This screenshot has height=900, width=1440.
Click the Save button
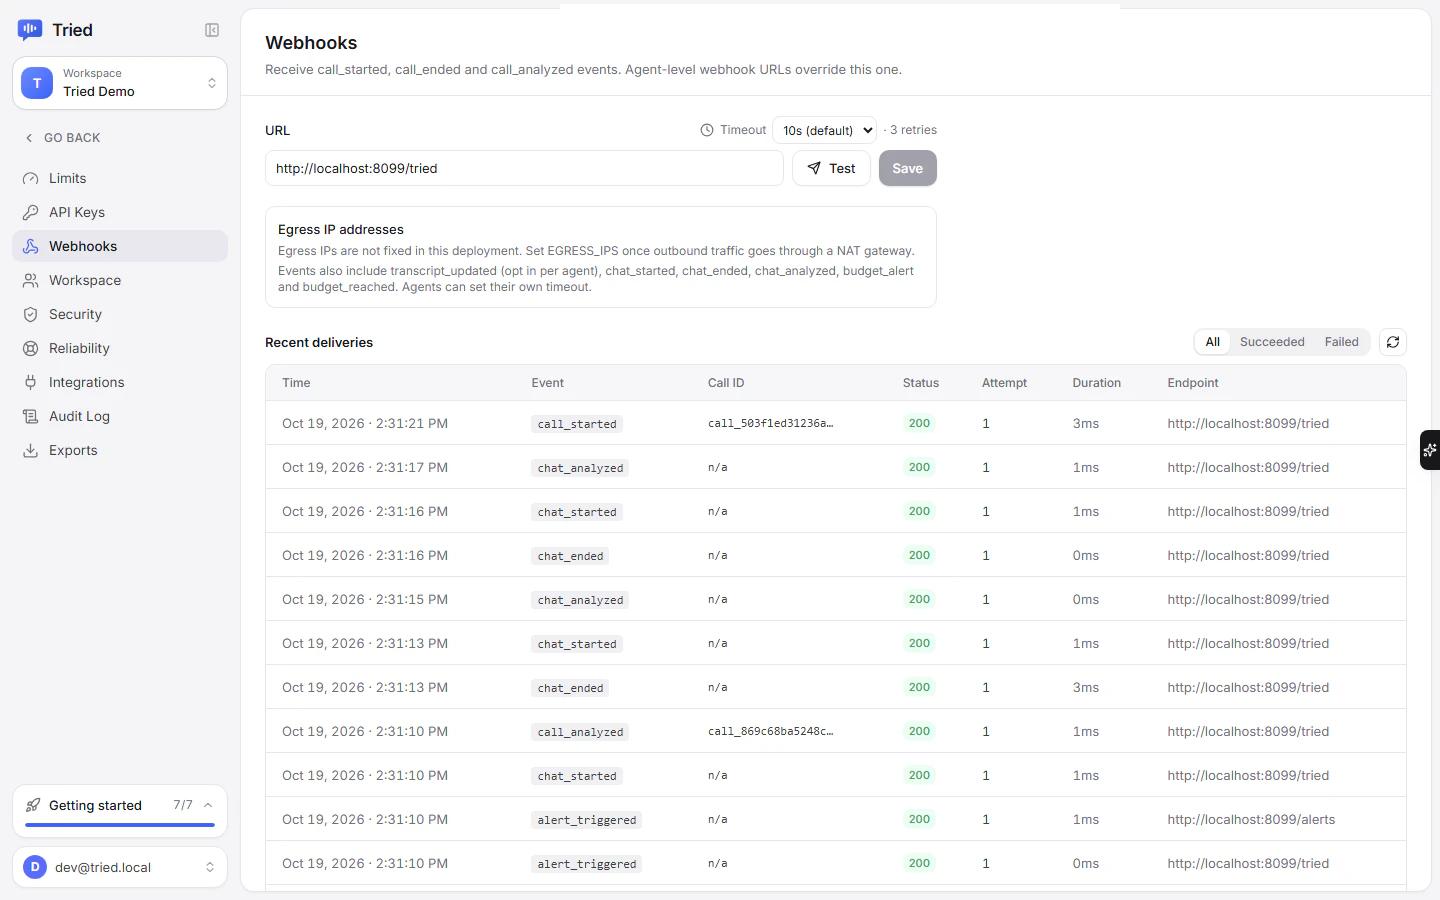908,168
